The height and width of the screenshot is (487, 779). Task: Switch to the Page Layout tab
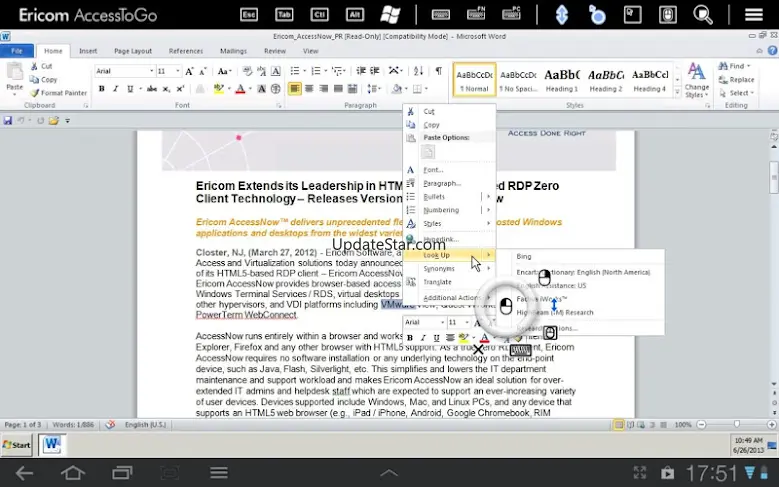[x=133, y=51]
